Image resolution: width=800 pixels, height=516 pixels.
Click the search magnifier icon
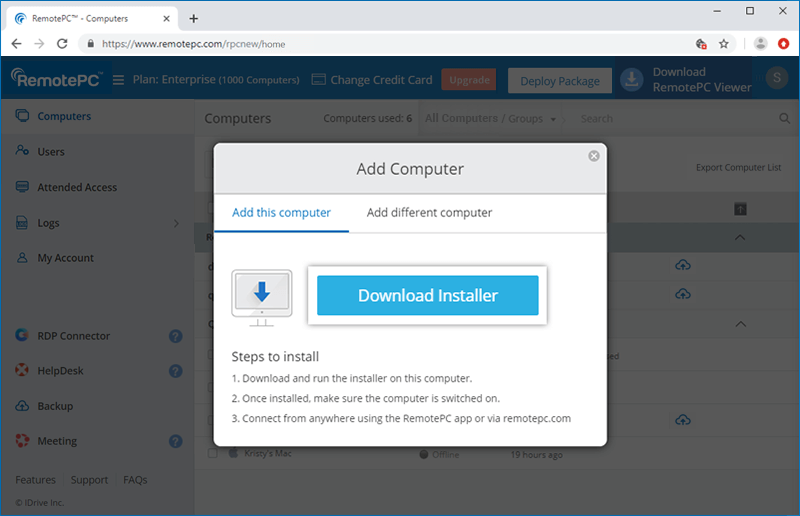(x=785, y=118)
